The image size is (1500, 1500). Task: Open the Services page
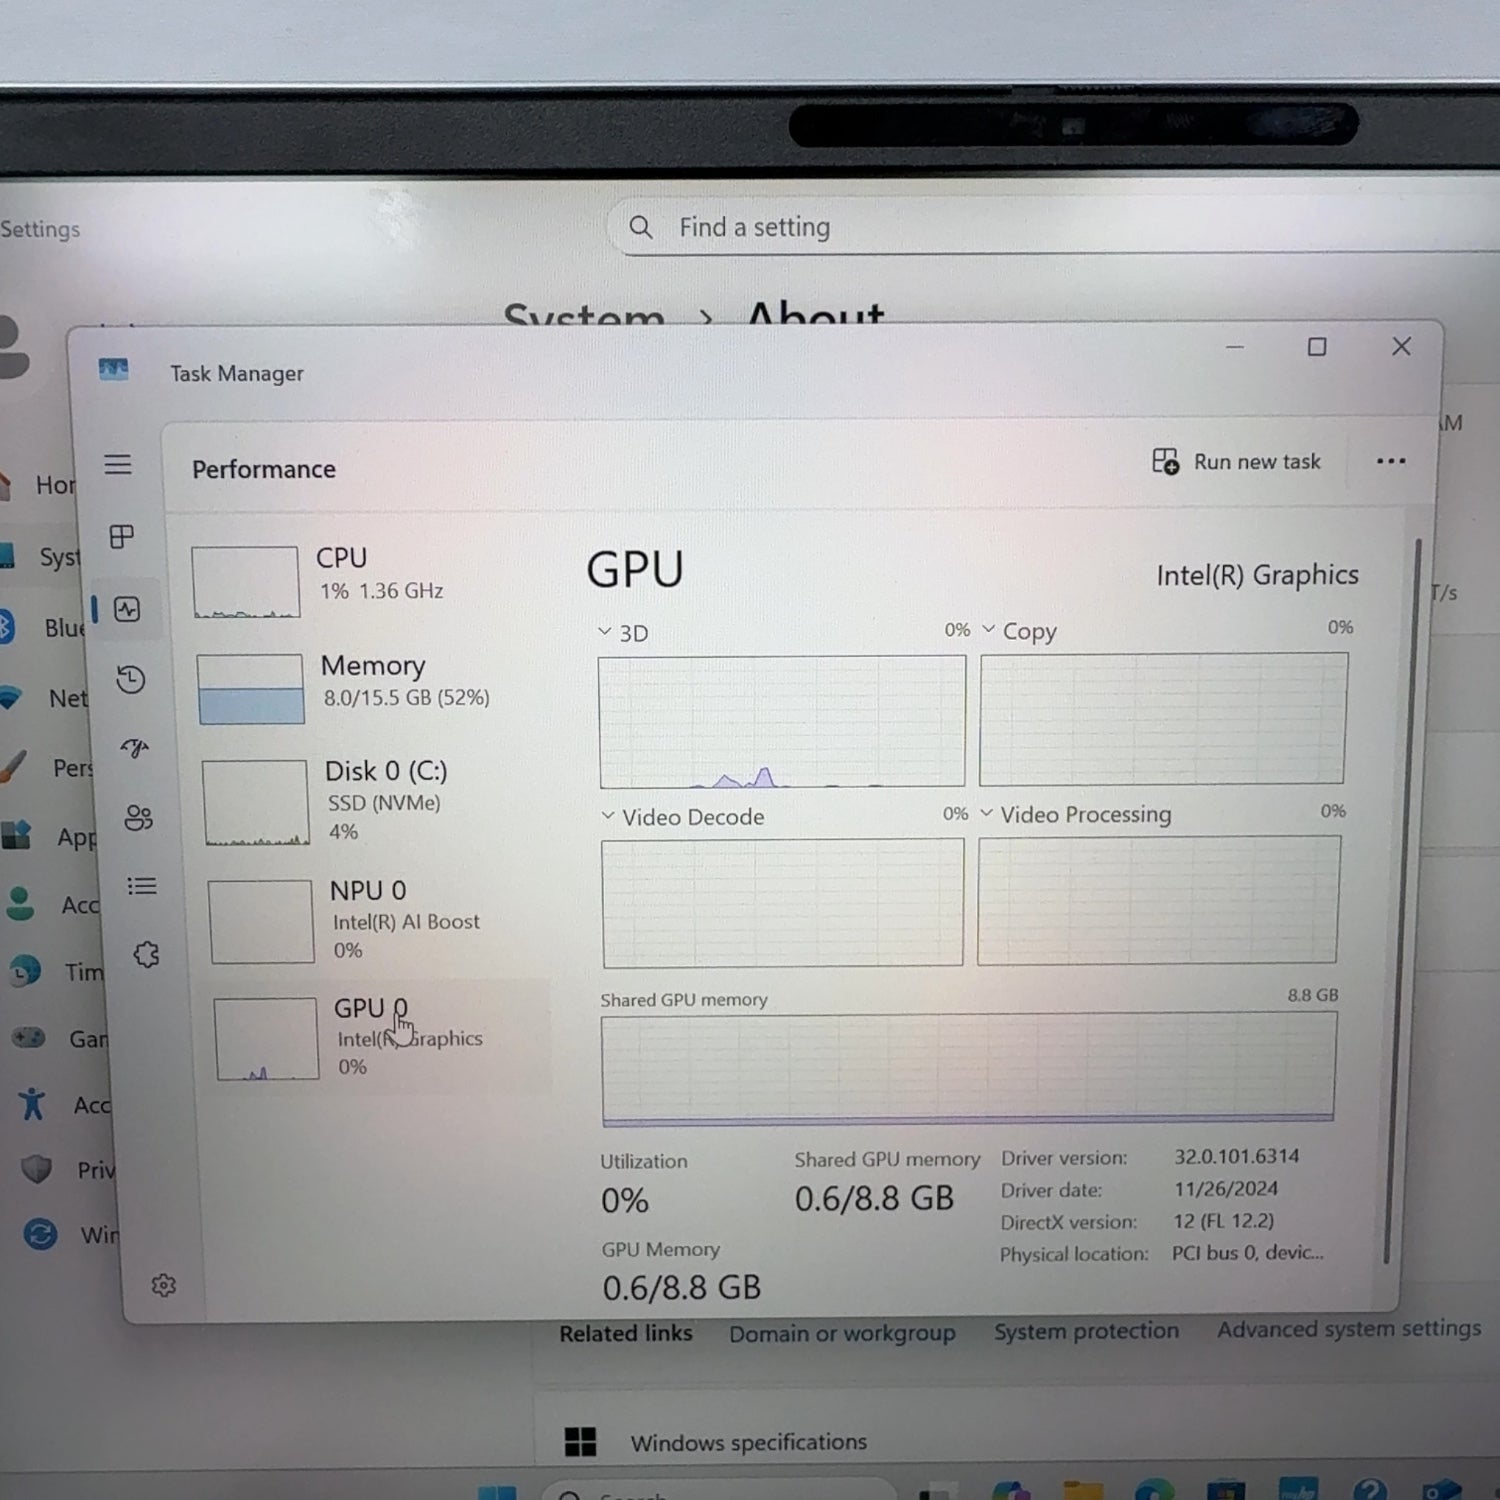[146, 955]
